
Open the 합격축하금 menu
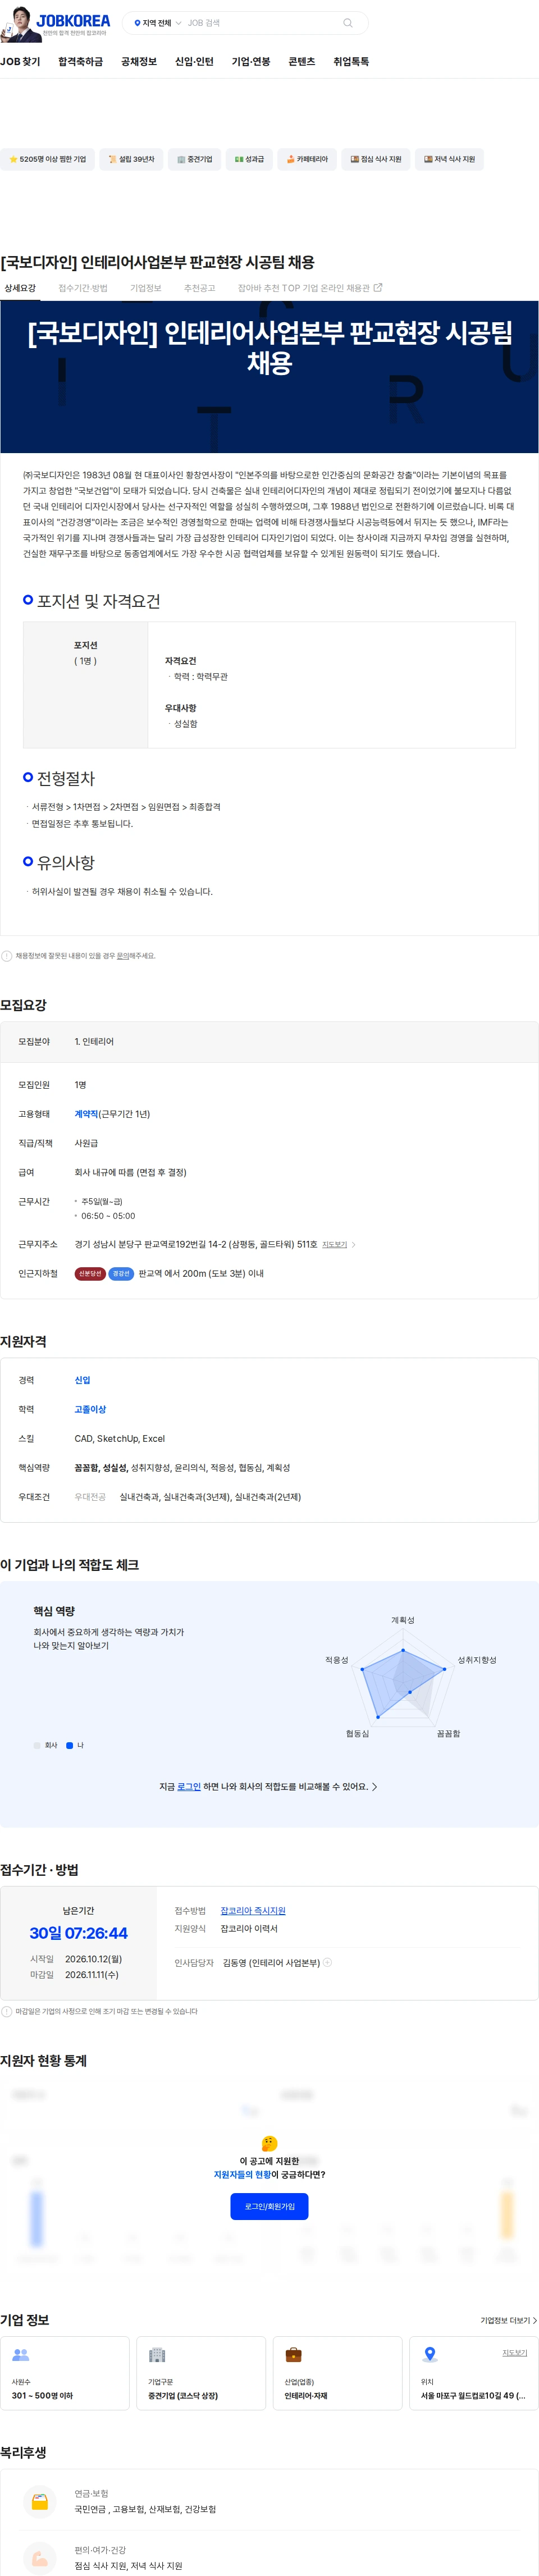[x=80, y=62]
